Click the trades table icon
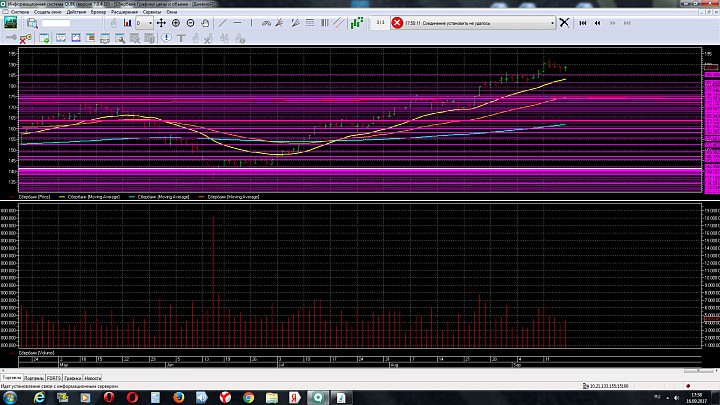The width and height of the screenshot is (720, 405). pos(105,39)
